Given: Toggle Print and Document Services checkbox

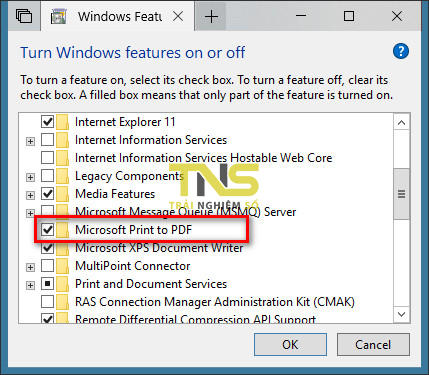Looking at the screenshot, I should [47, 284].
